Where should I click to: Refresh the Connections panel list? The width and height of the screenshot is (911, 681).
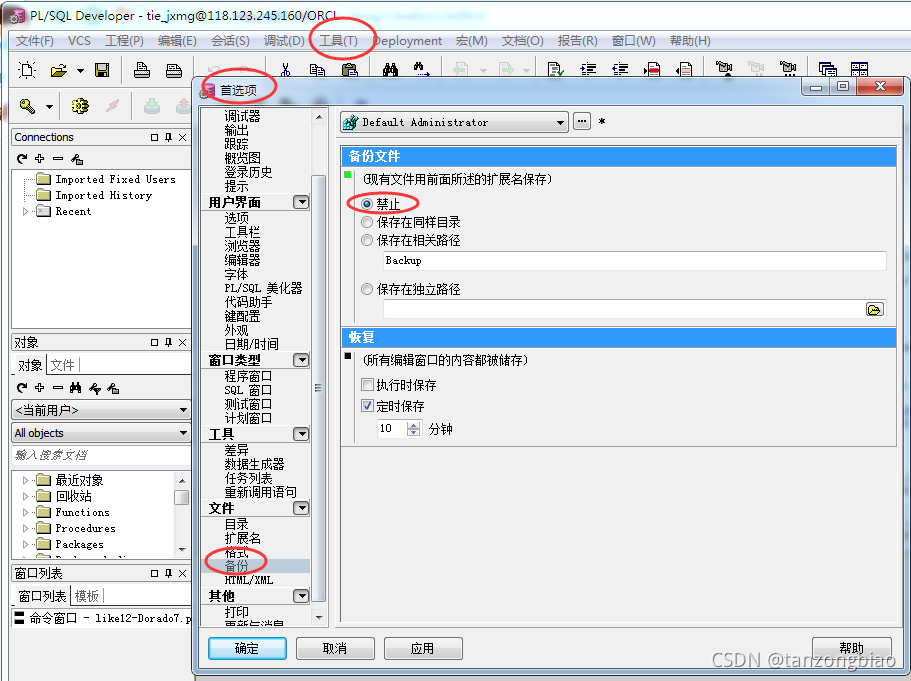pyautogui.click(x=21, y=159)
